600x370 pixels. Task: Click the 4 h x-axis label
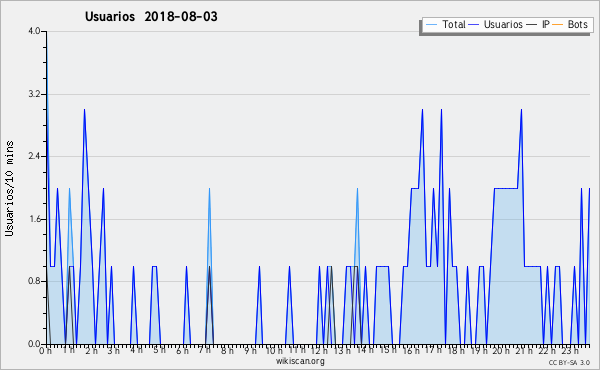[x=136, y=350]
